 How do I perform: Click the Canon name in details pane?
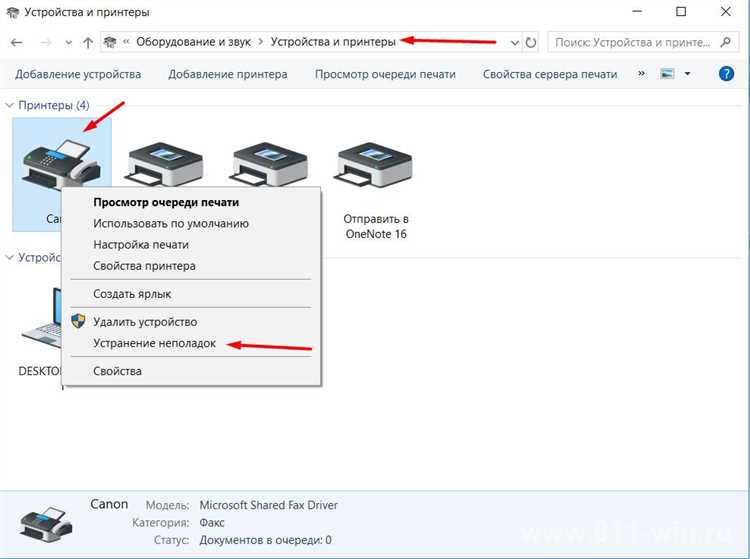point(109,504)
